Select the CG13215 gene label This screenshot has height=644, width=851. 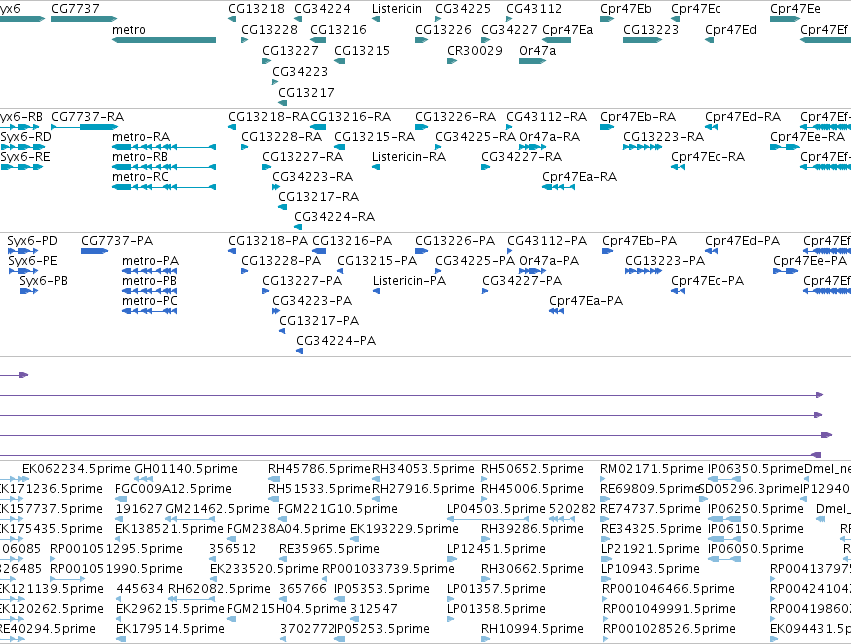point(362,50)
